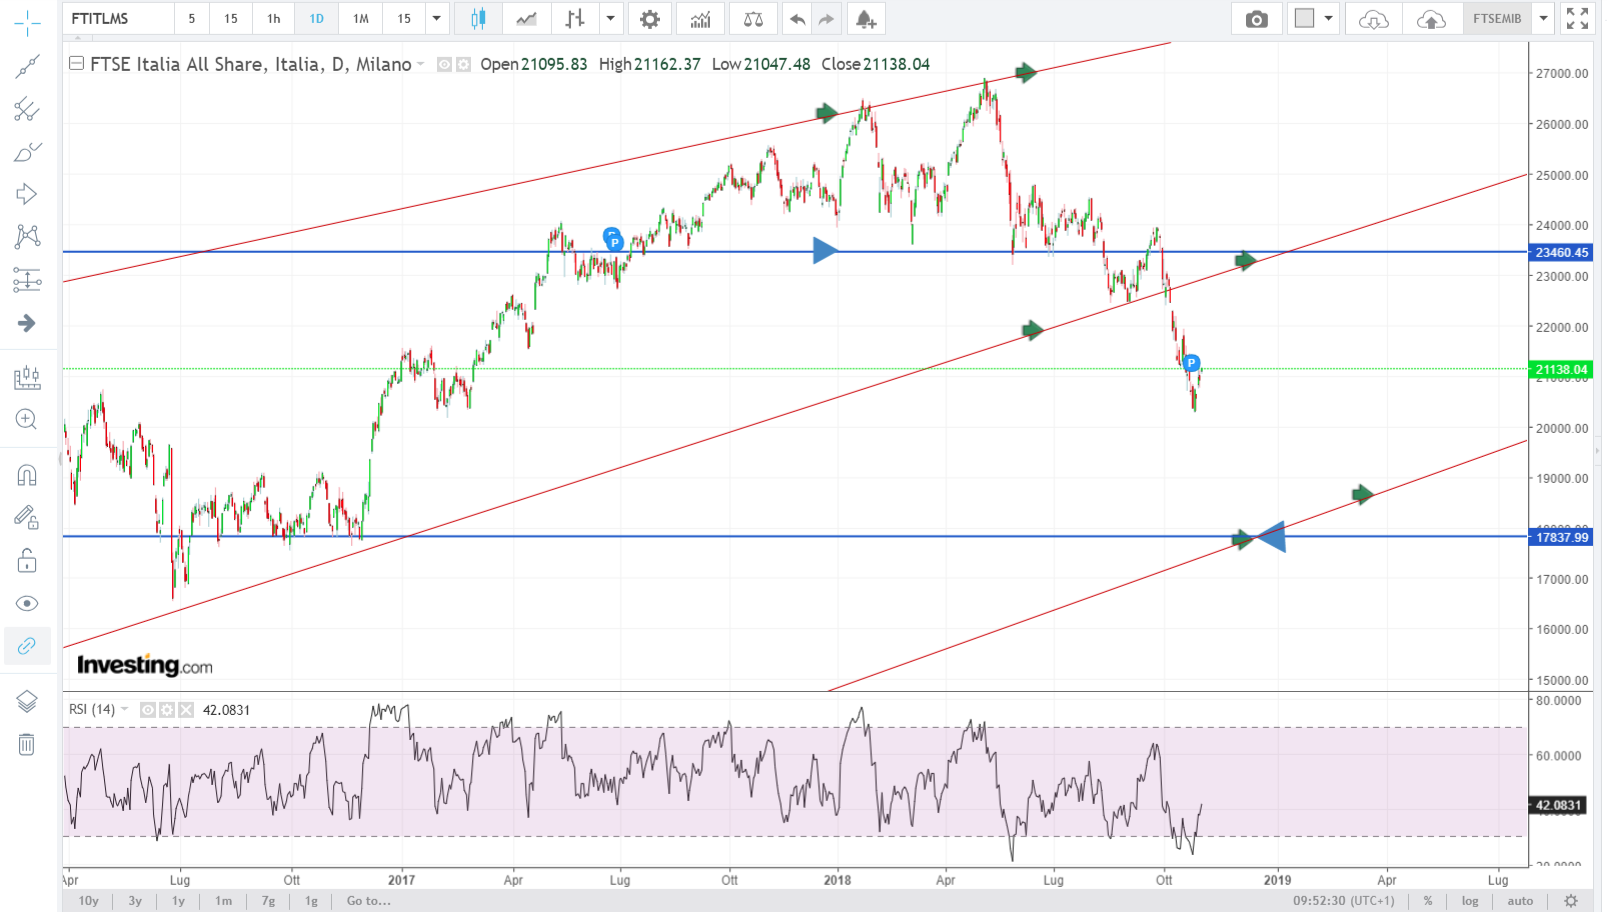Select the prediction and measurement tool
1607x912 pixels.
[27, 280]
